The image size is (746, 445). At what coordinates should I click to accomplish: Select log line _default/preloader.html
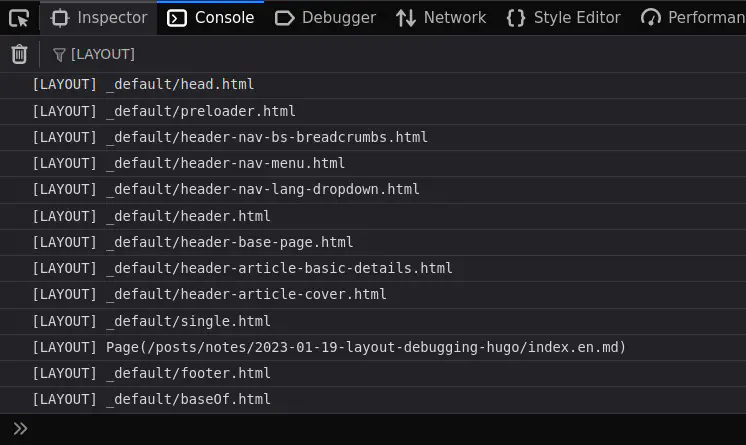[373, 112]
